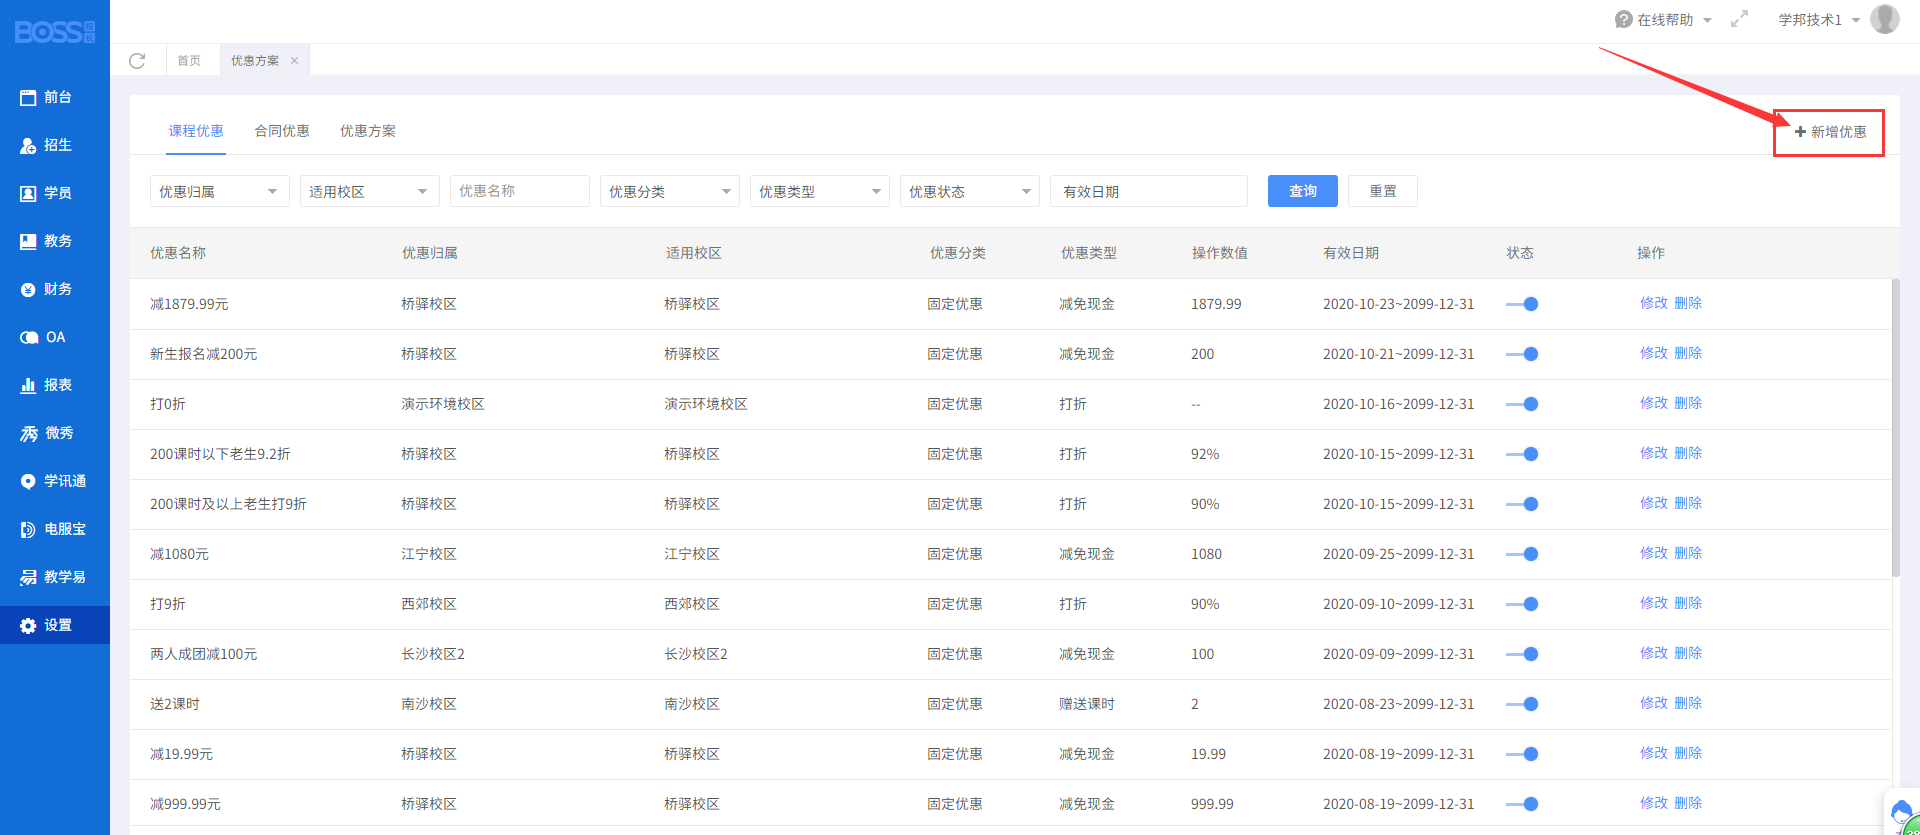This screenshot has height=835, width=1920.
Task: Expand the 学邦技术1 user menu
Action: [1856, 20]
